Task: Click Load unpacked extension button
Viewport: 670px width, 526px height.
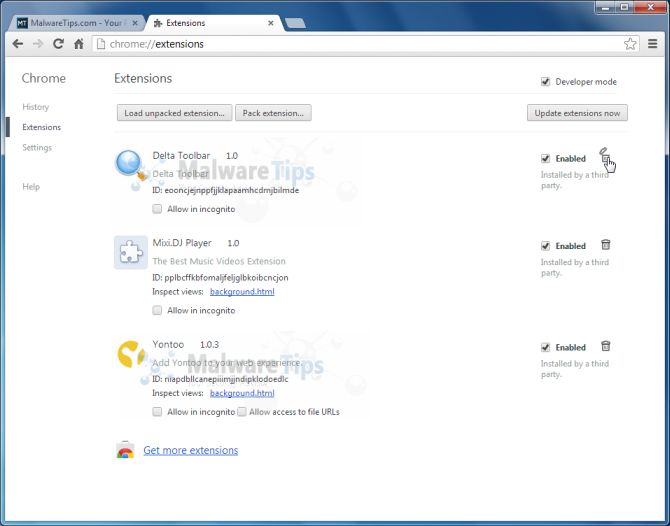Action: pyautogui.click(x=174, y=113)
